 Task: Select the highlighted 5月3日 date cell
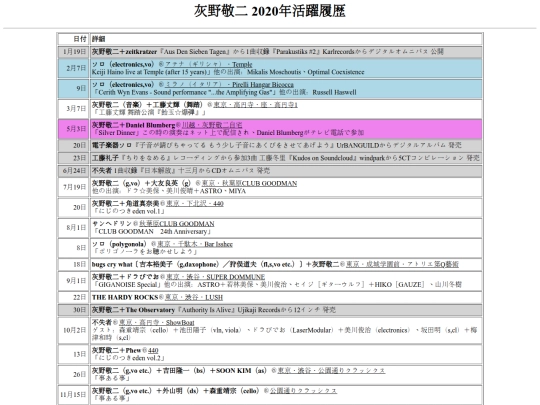click(x=74, y=129)
